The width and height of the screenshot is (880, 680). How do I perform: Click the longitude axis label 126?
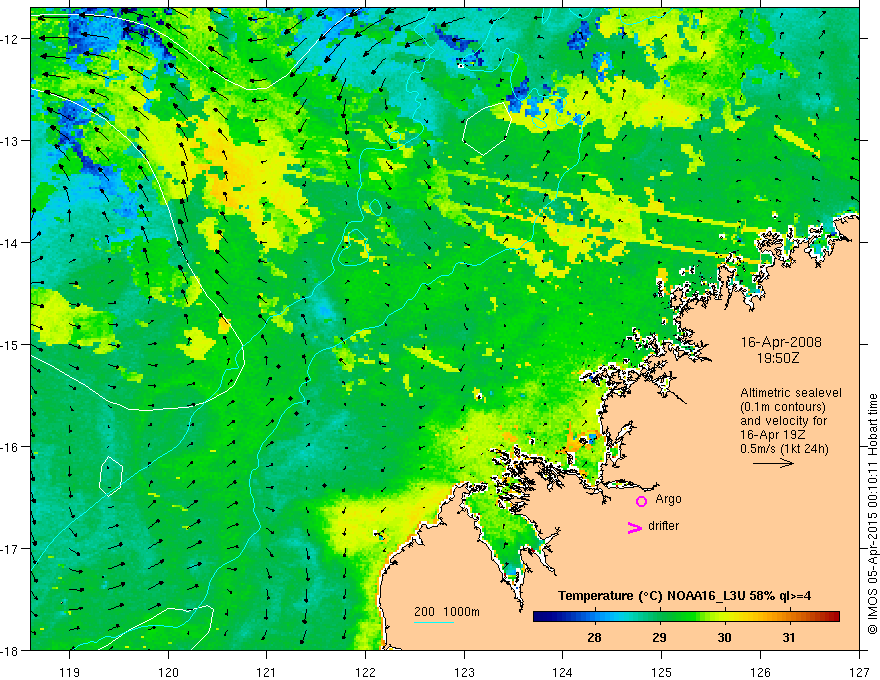click(x=760, y=672)
